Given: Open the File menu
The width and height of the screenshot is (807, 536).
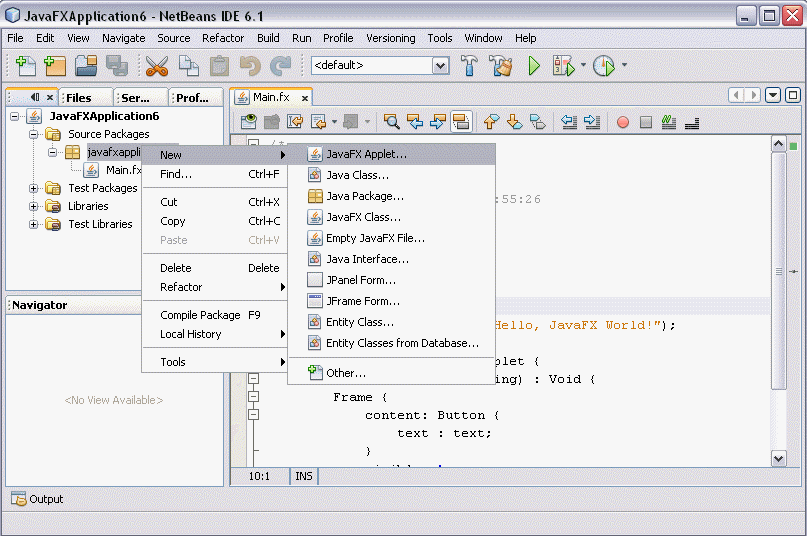Looking at the screenshot, I should click(x=15, y=38).
